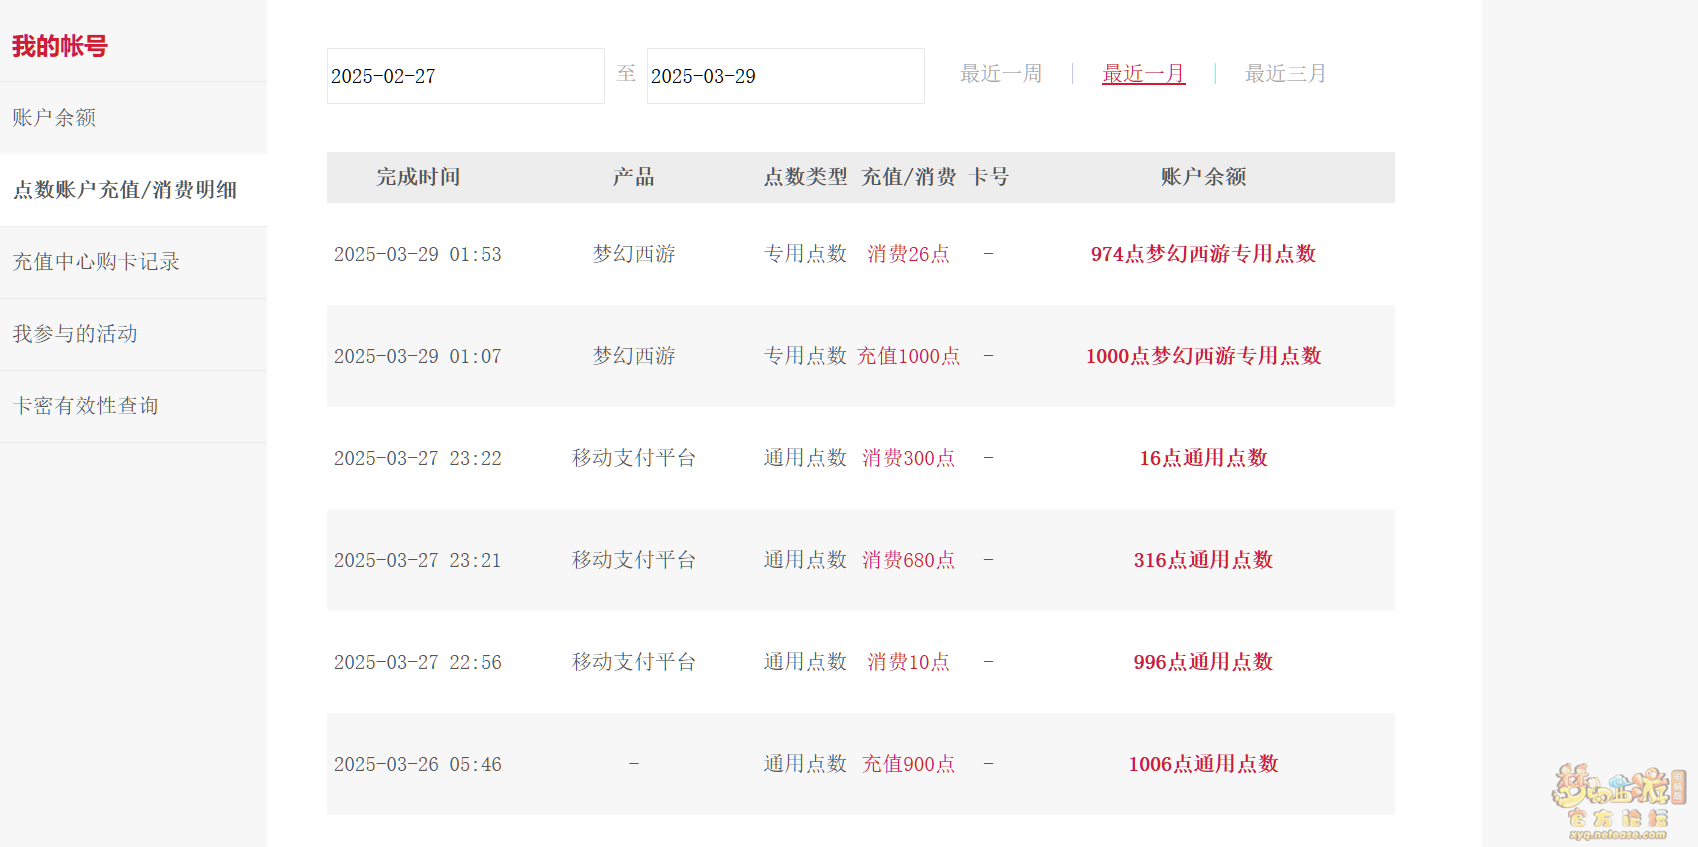Click 通用点数 in the 22:56 row
This screenshot has width=1698, height=847.
(x=806, y=662)
